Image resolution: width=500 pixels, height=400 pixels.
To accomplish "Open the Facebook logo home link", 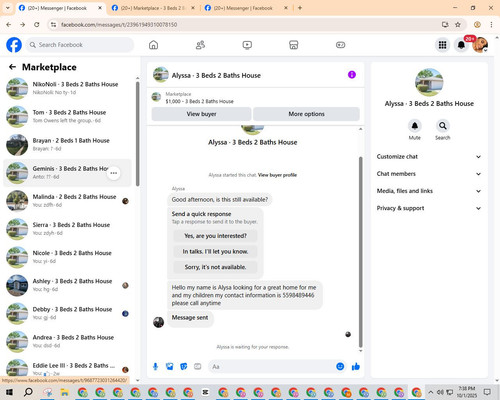I will tap(14, 45).
